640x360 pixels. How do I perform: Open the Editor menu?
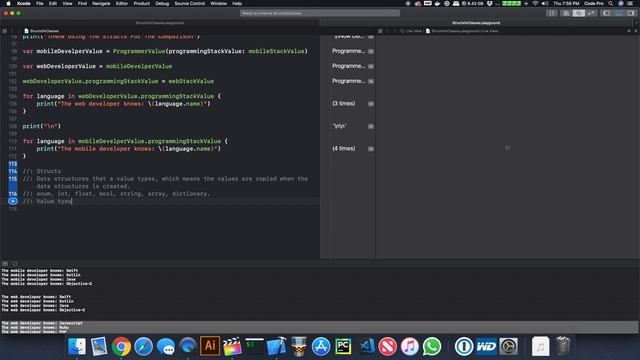click(x=122, y=3)
